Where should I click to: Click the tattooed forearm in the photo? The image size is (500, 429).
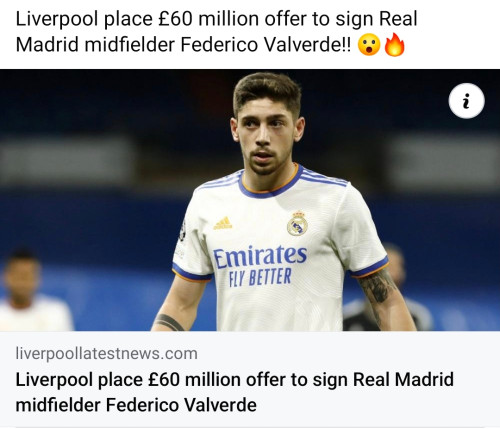click(x=383, y=298)
